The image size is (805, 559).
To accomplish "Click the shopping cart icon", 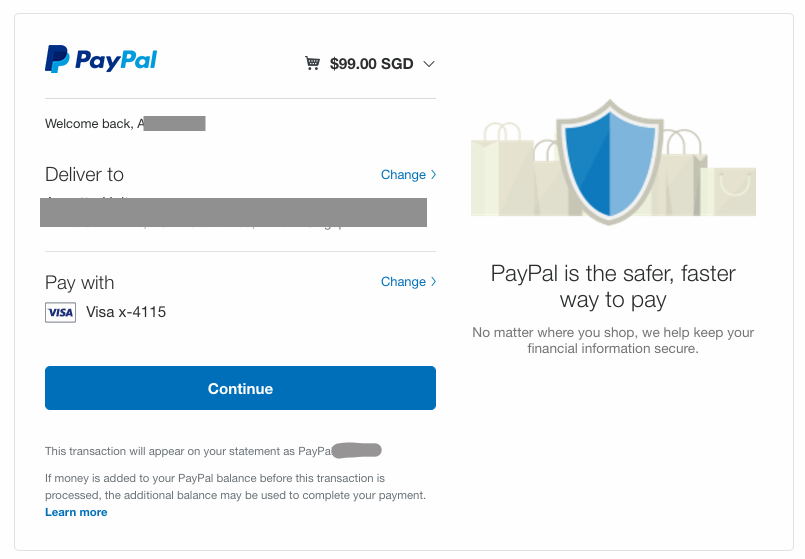I will point(313,64).
